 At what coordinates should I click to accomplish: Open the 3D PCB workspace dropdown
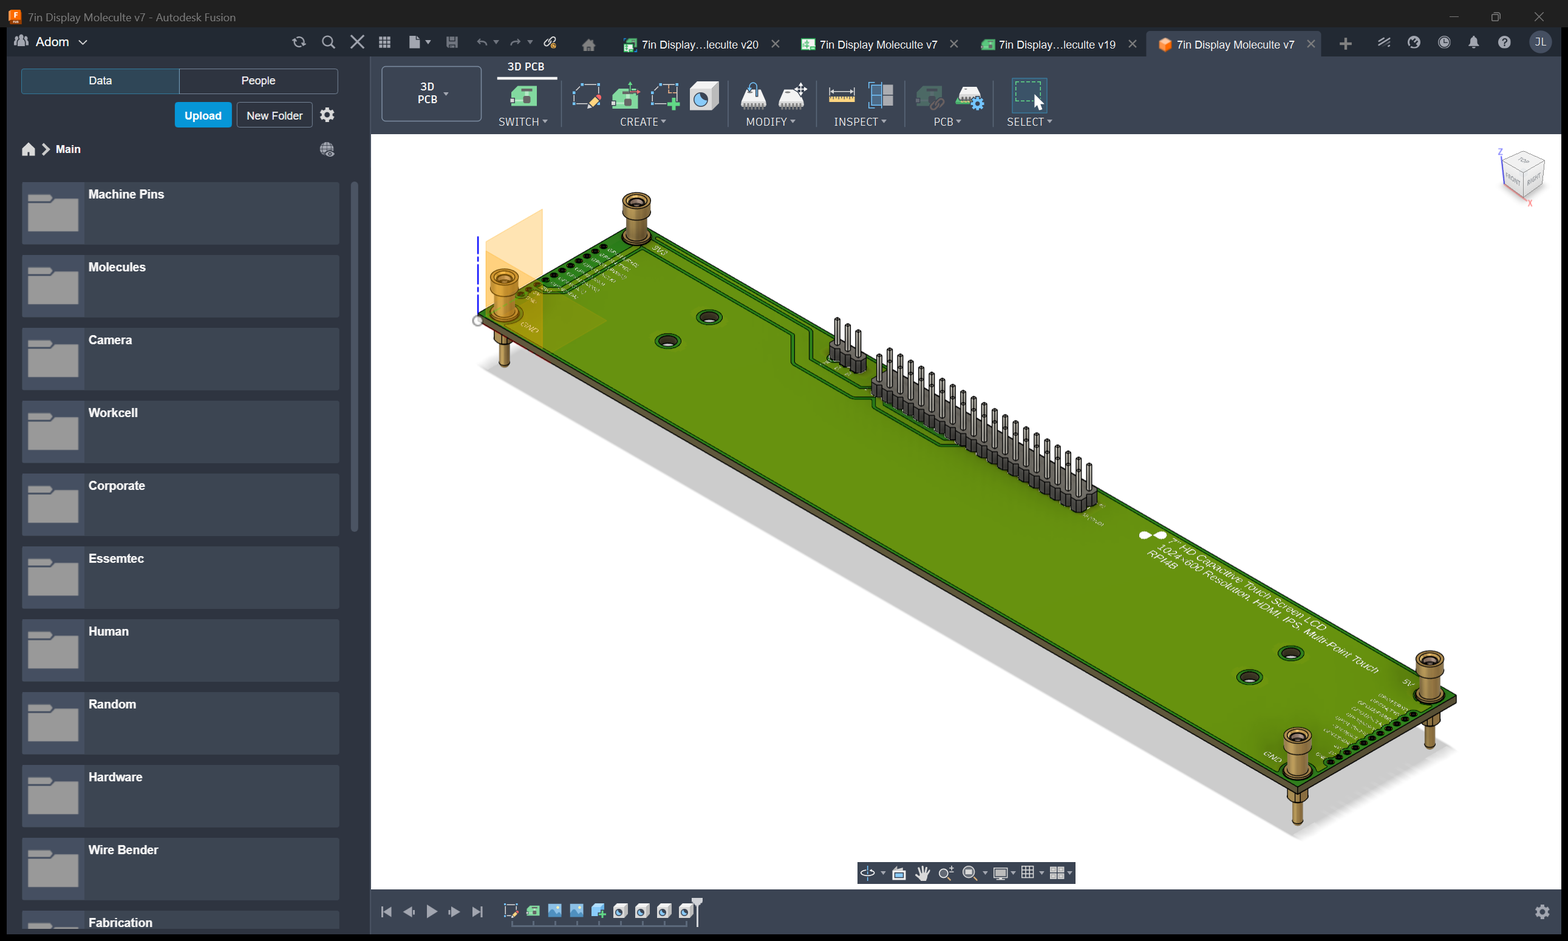(431, 94)
